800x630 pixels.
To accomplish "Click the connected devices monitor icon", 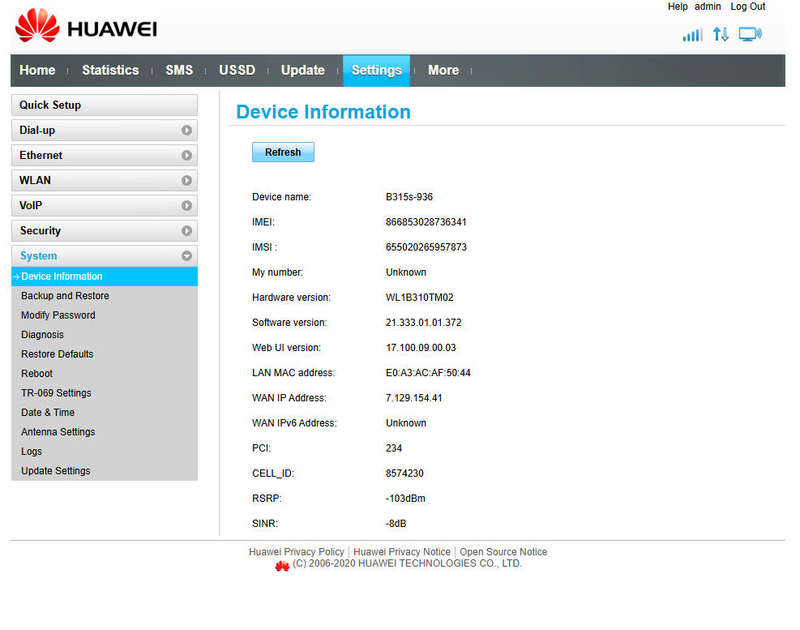I will click(750, 34).
